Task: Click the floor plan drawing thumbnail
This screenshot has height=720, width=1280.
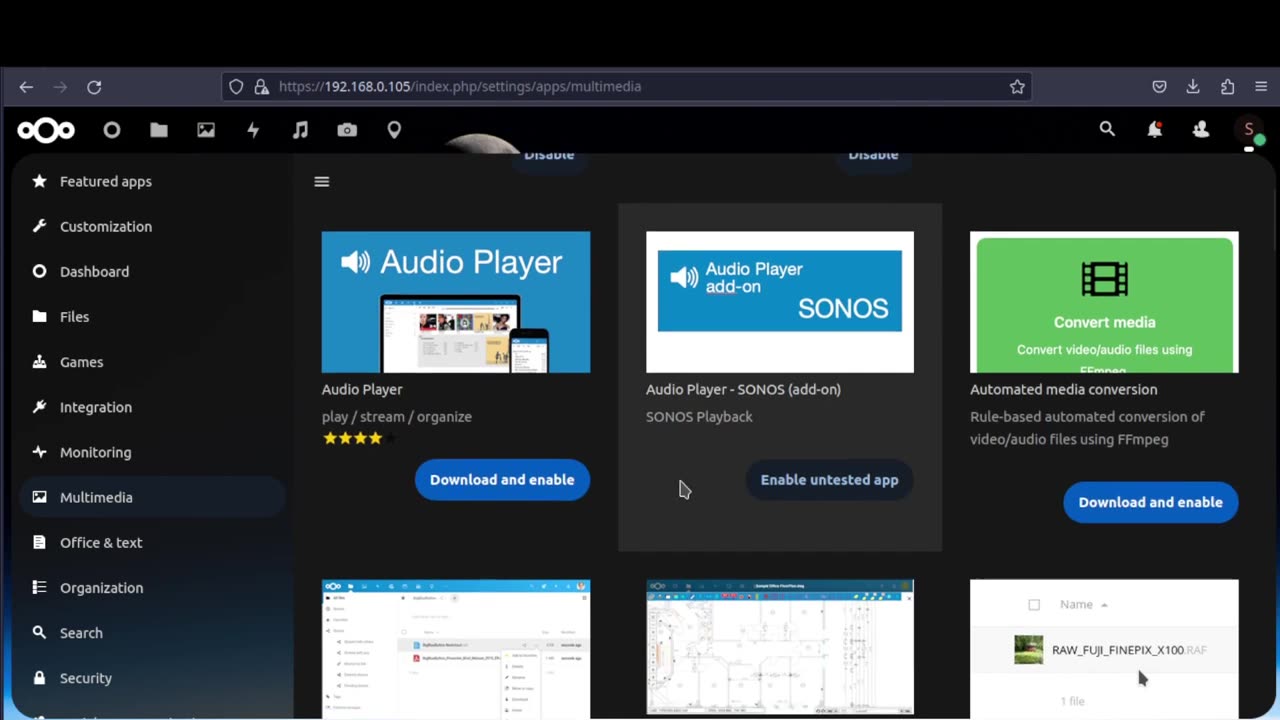Action: point(780,648)
